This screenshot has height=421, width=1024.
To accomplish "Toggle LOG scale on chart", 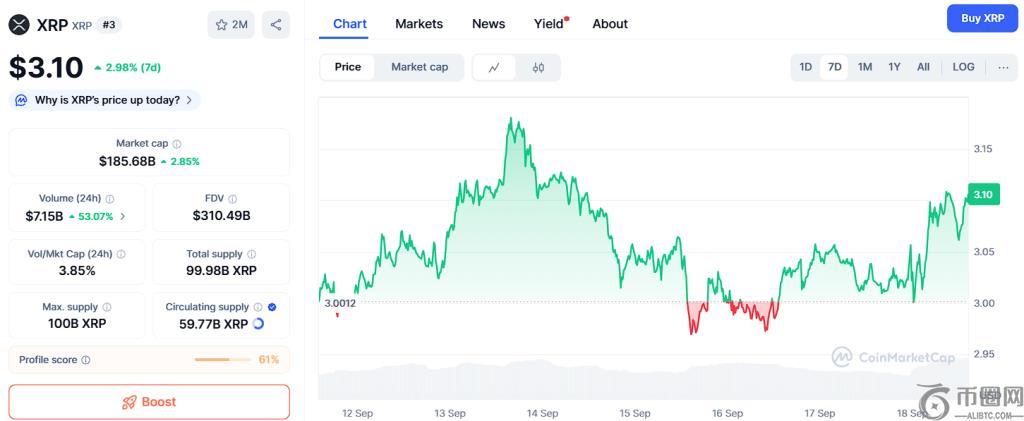I will (963, 67).
